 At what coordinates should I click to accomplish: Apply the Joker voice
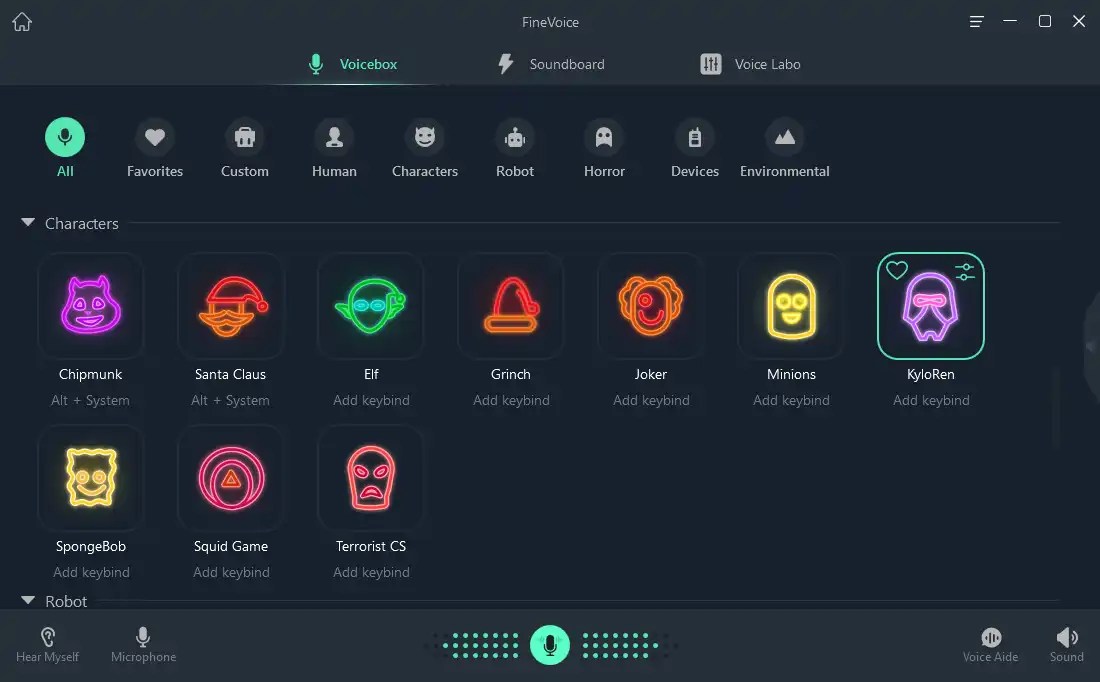click(650, 306)
